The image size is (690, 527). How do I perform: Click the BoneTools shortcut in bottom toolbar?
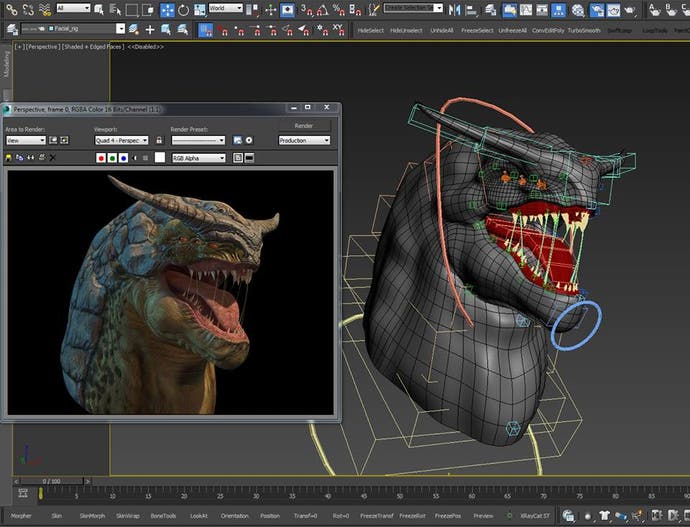click(x=163, y=516)
